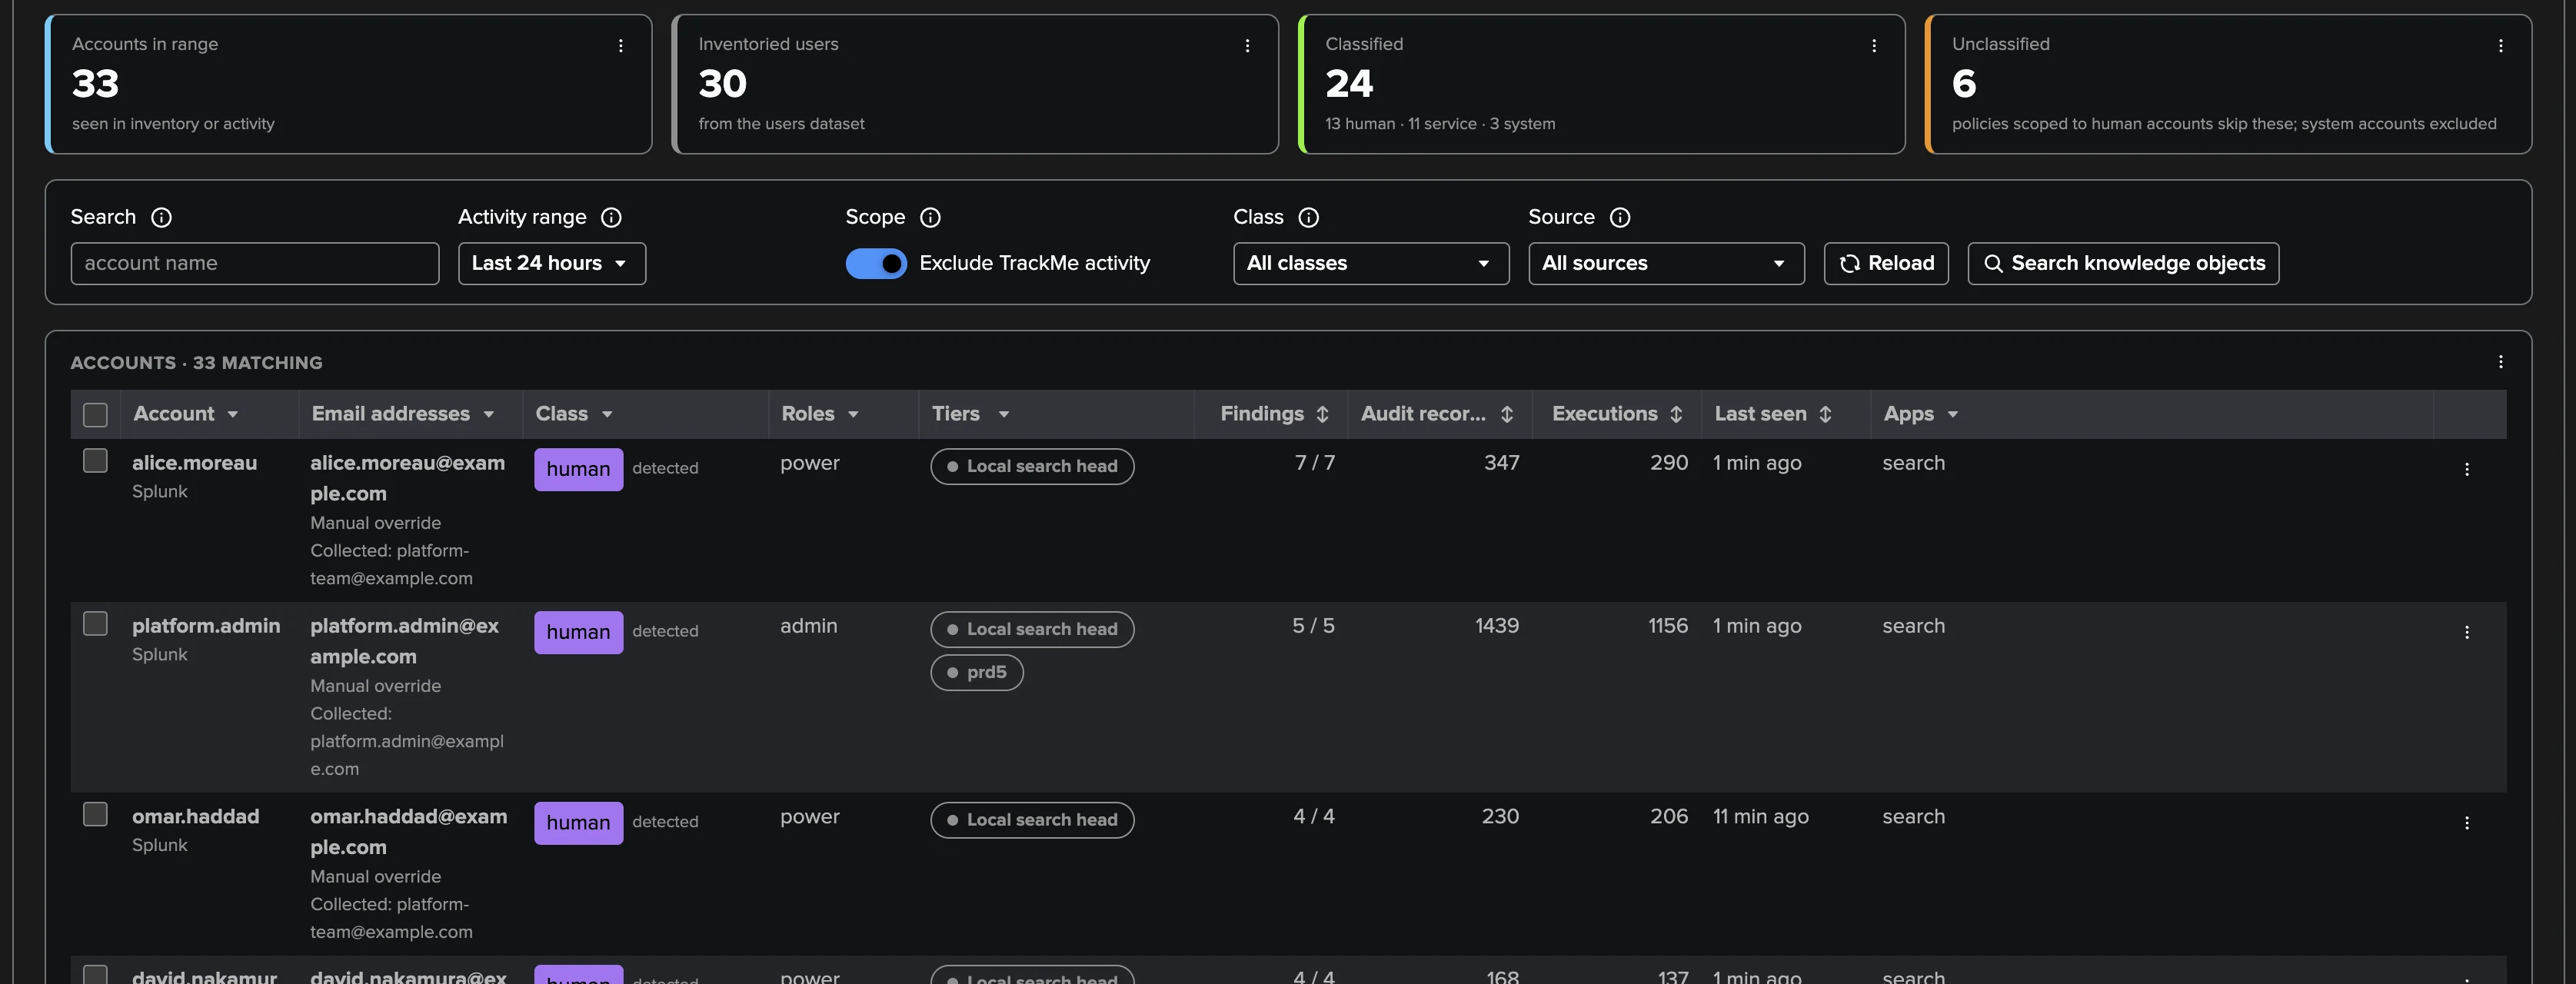
Task: Sort by Findings column arrows
Action: click(x=1322, y=414)
